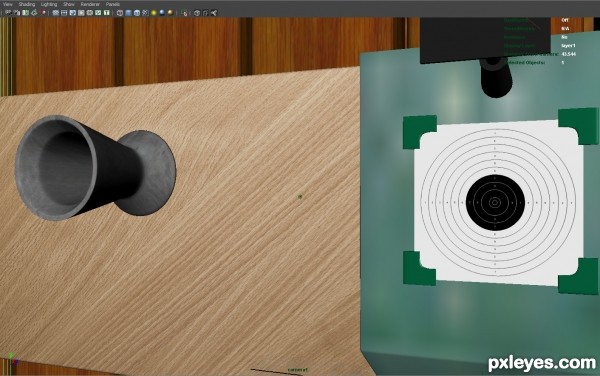Open the Shading panel menu
The width and height of the screenshot is (600, 376).
27,4
